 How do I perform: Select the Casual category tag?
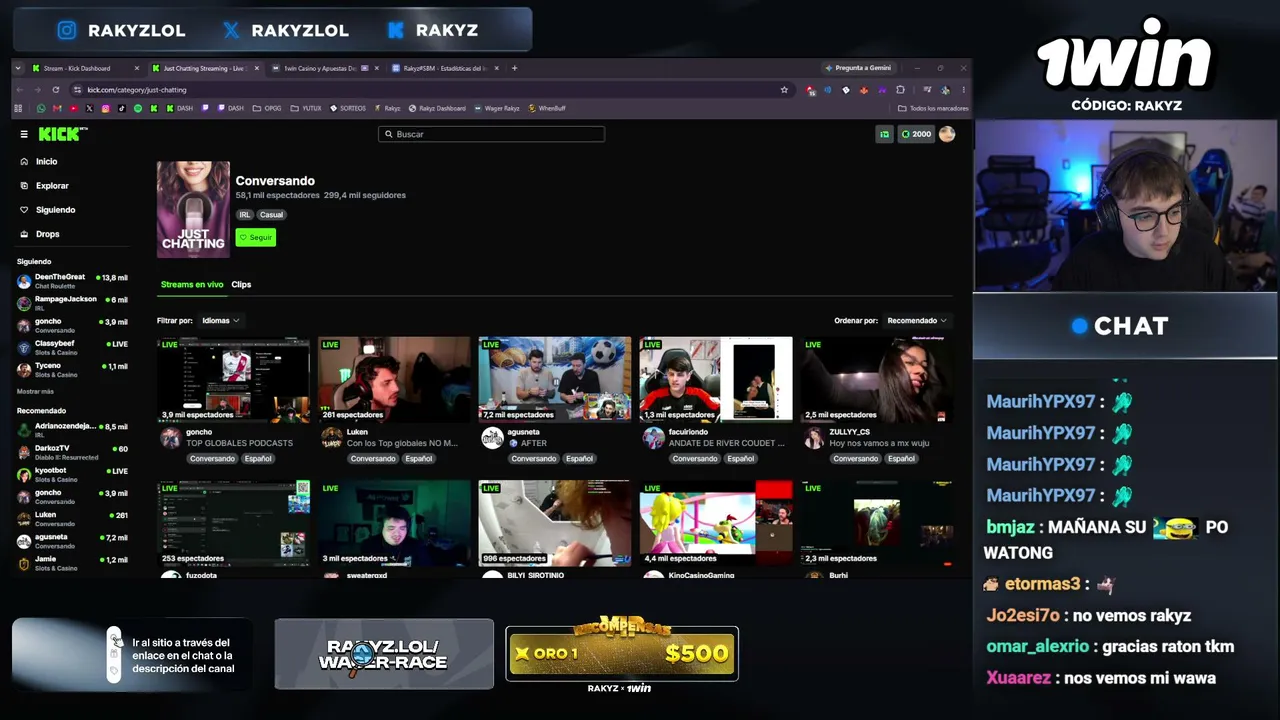click(x=272, y=215)
